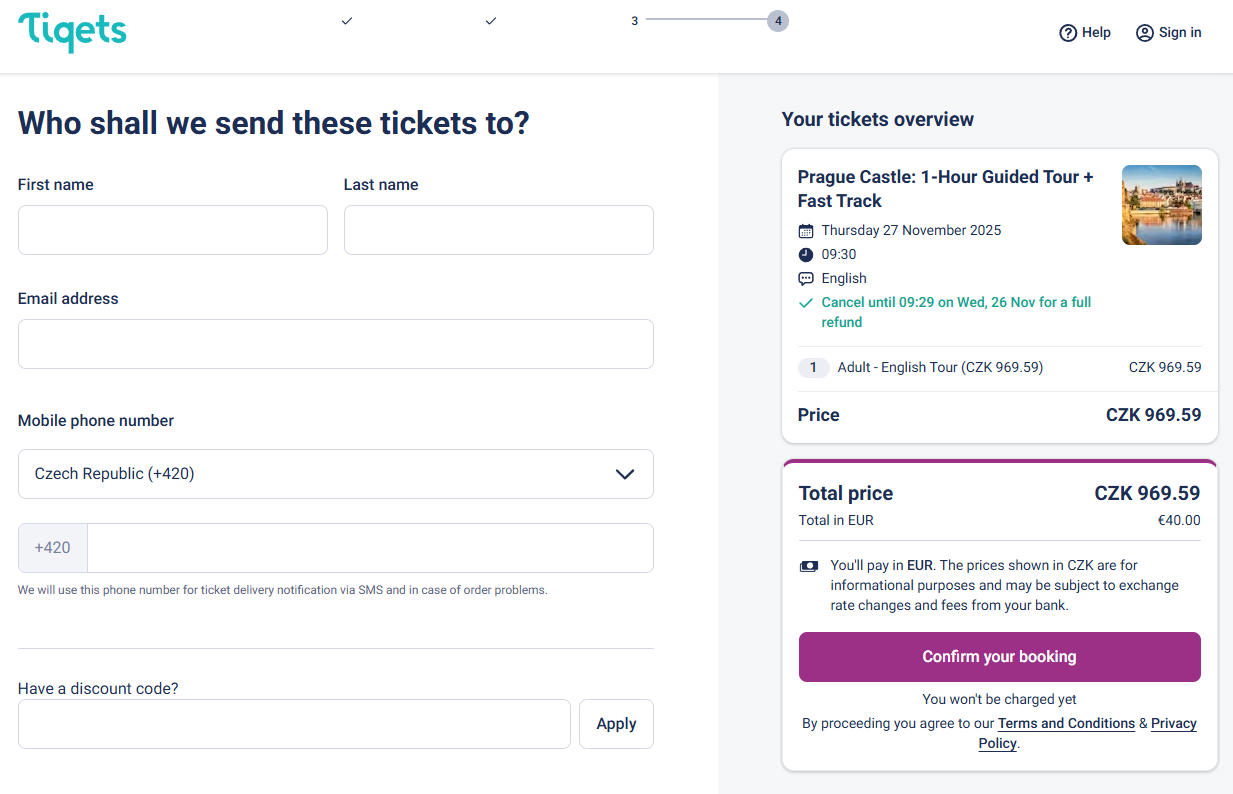Open the Privacy Policy link

coord(1173,723)
